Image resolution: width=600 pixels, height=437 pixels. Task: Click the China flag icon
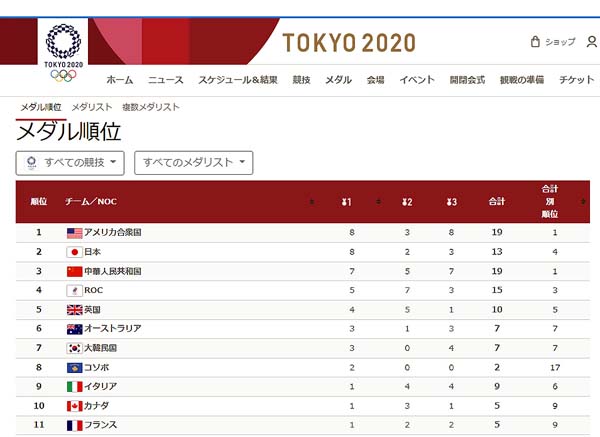(74, 271)
